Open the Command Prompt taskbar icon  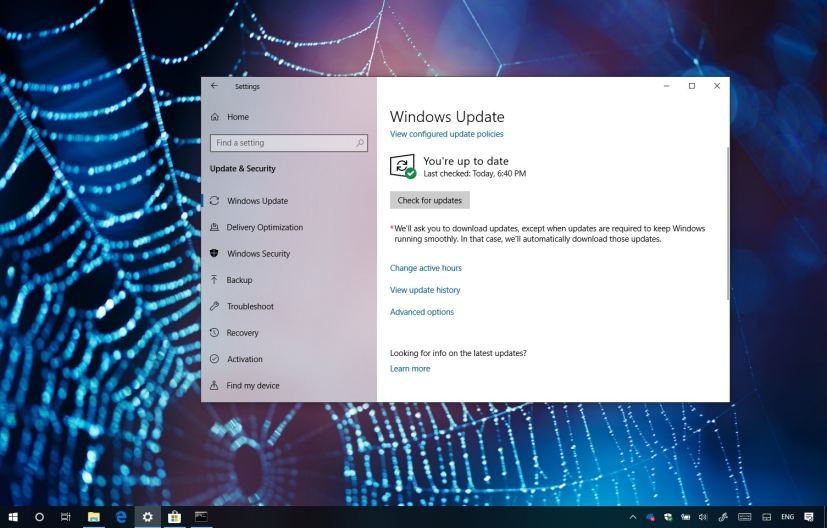click(x=201, y=517)
